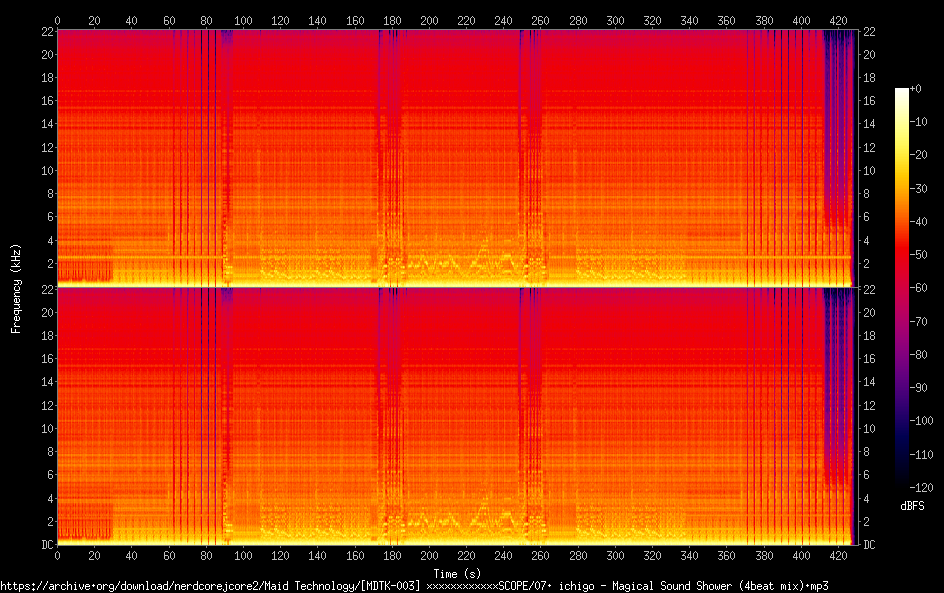Select the +0 label atop the color scale
This screenshot has width=944, height=593.
(915, 90)
